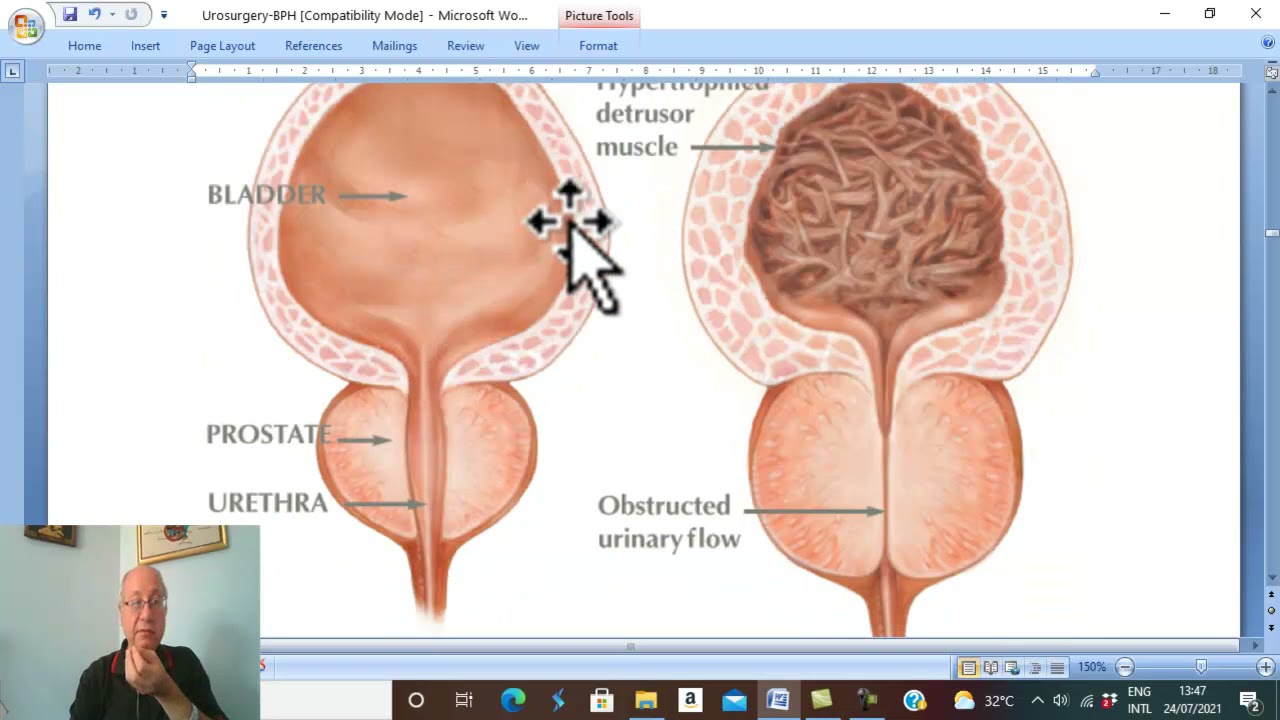
Task: Open the camera recorder app on taskbar
Action: tap(866, 700)
